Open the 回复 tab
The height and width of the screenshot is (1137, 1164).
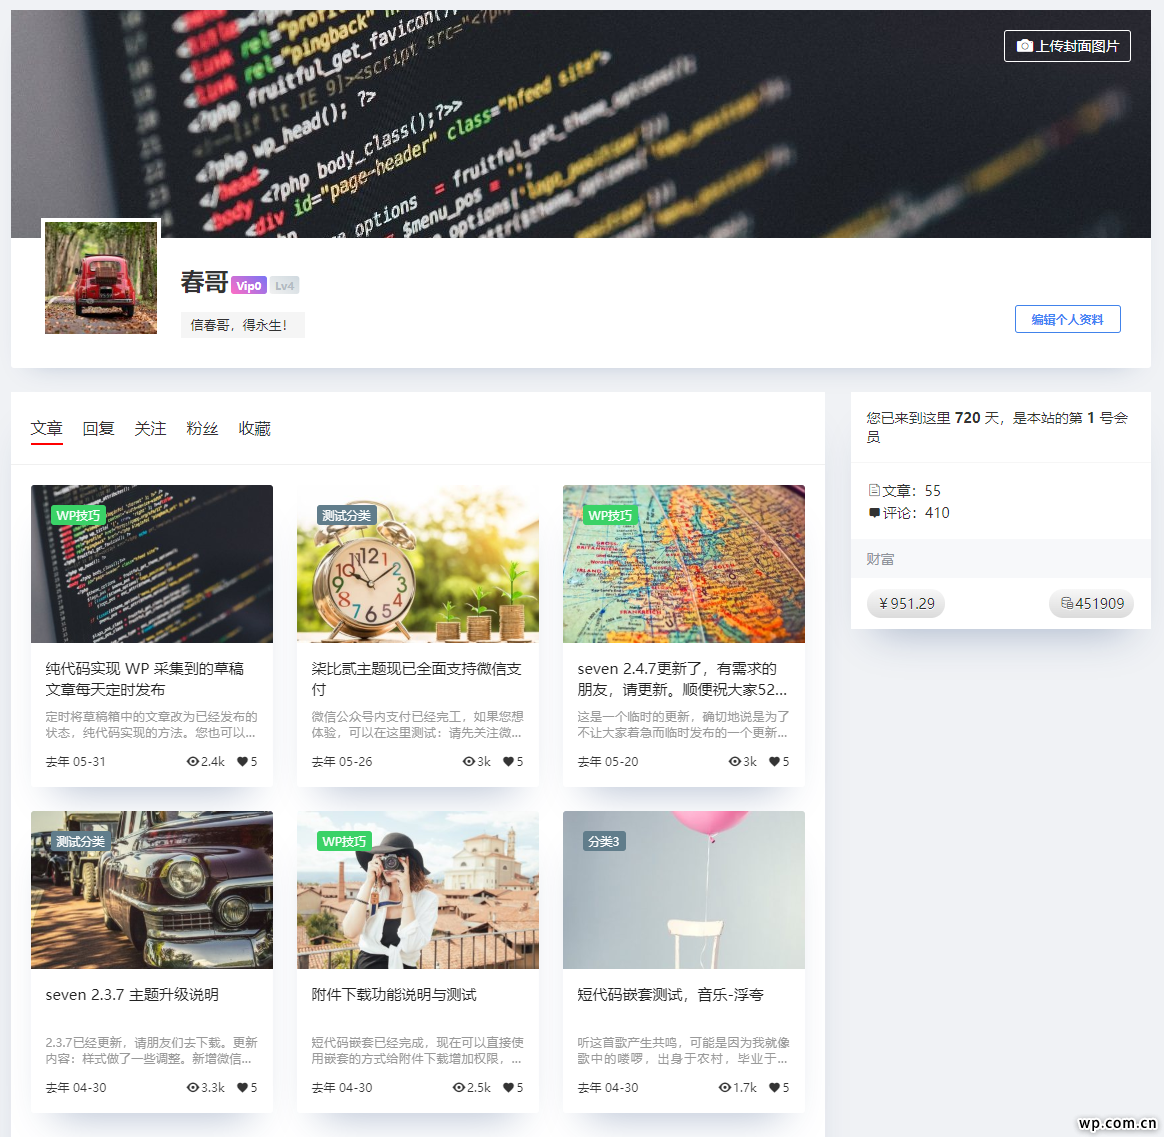tap(99, 428)
